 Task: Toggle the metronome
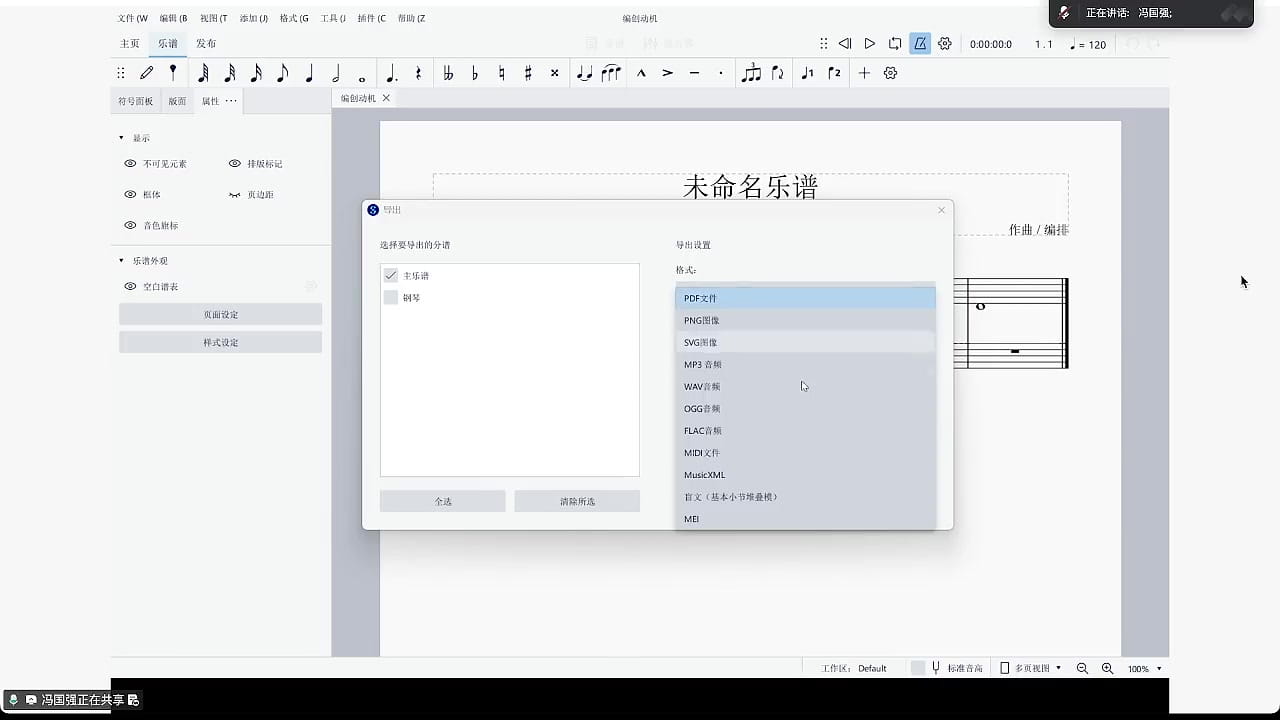point(920,44)
